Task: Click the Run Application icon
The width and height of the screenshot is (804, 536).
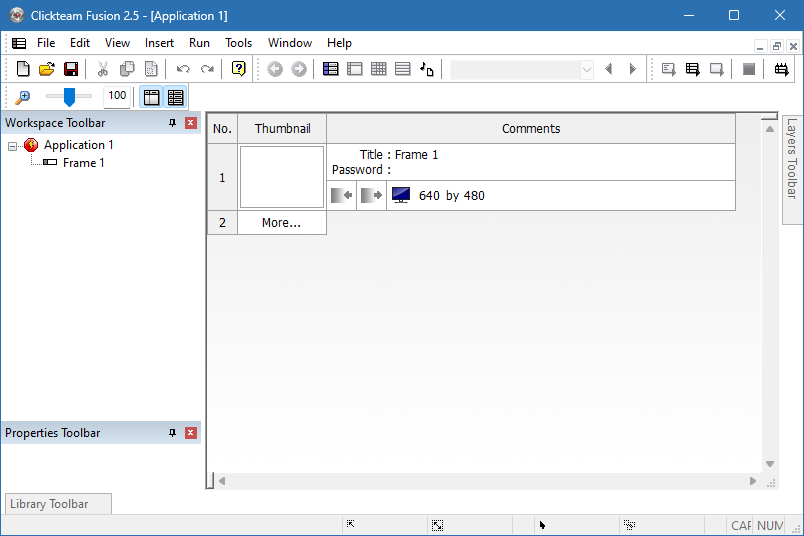Action: tap(692, 69)
